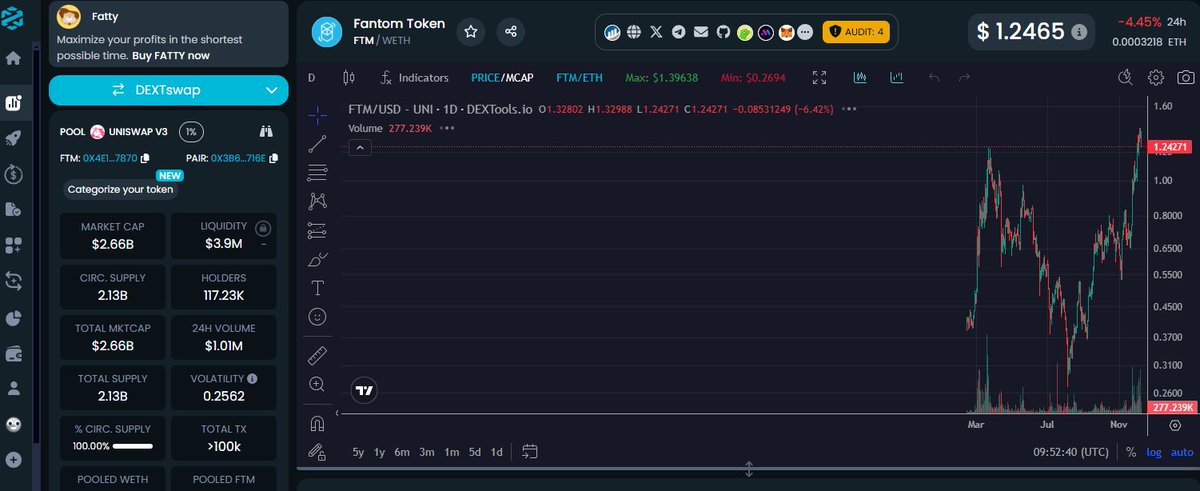
Task: Share the Fantom Token pair
Action: click(x=511, y=32)
